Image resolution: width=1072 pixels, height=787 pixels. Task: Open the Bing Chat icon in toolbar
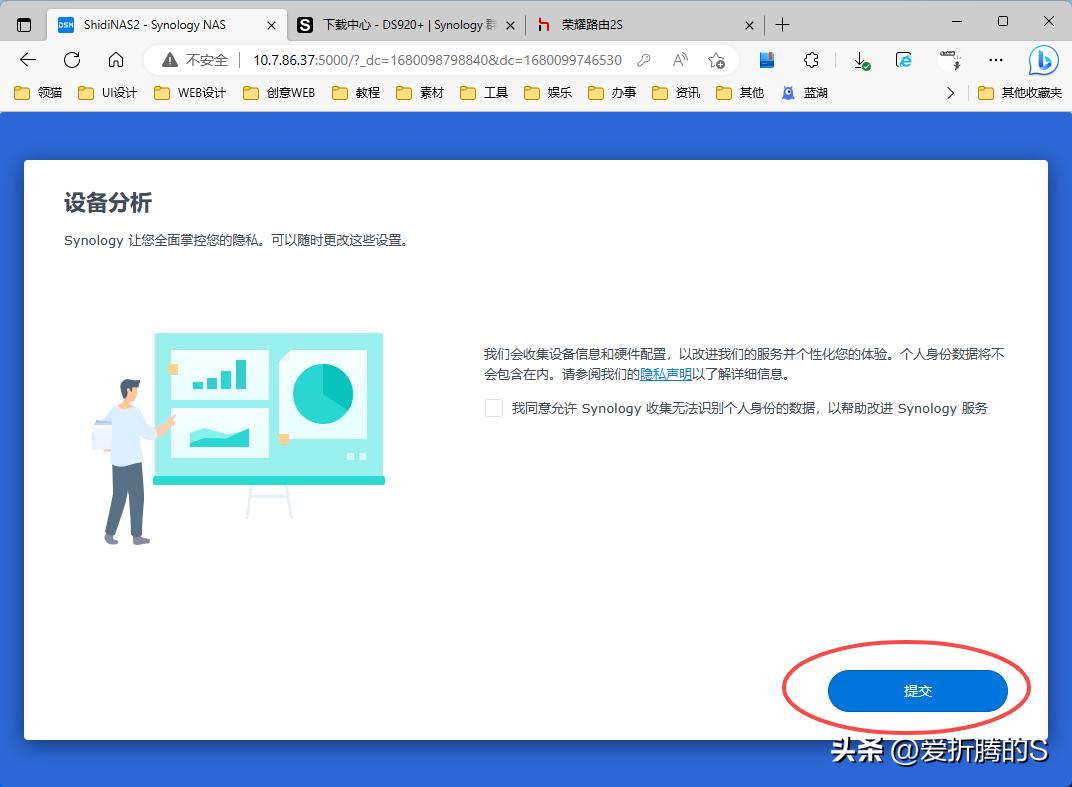1042,61
